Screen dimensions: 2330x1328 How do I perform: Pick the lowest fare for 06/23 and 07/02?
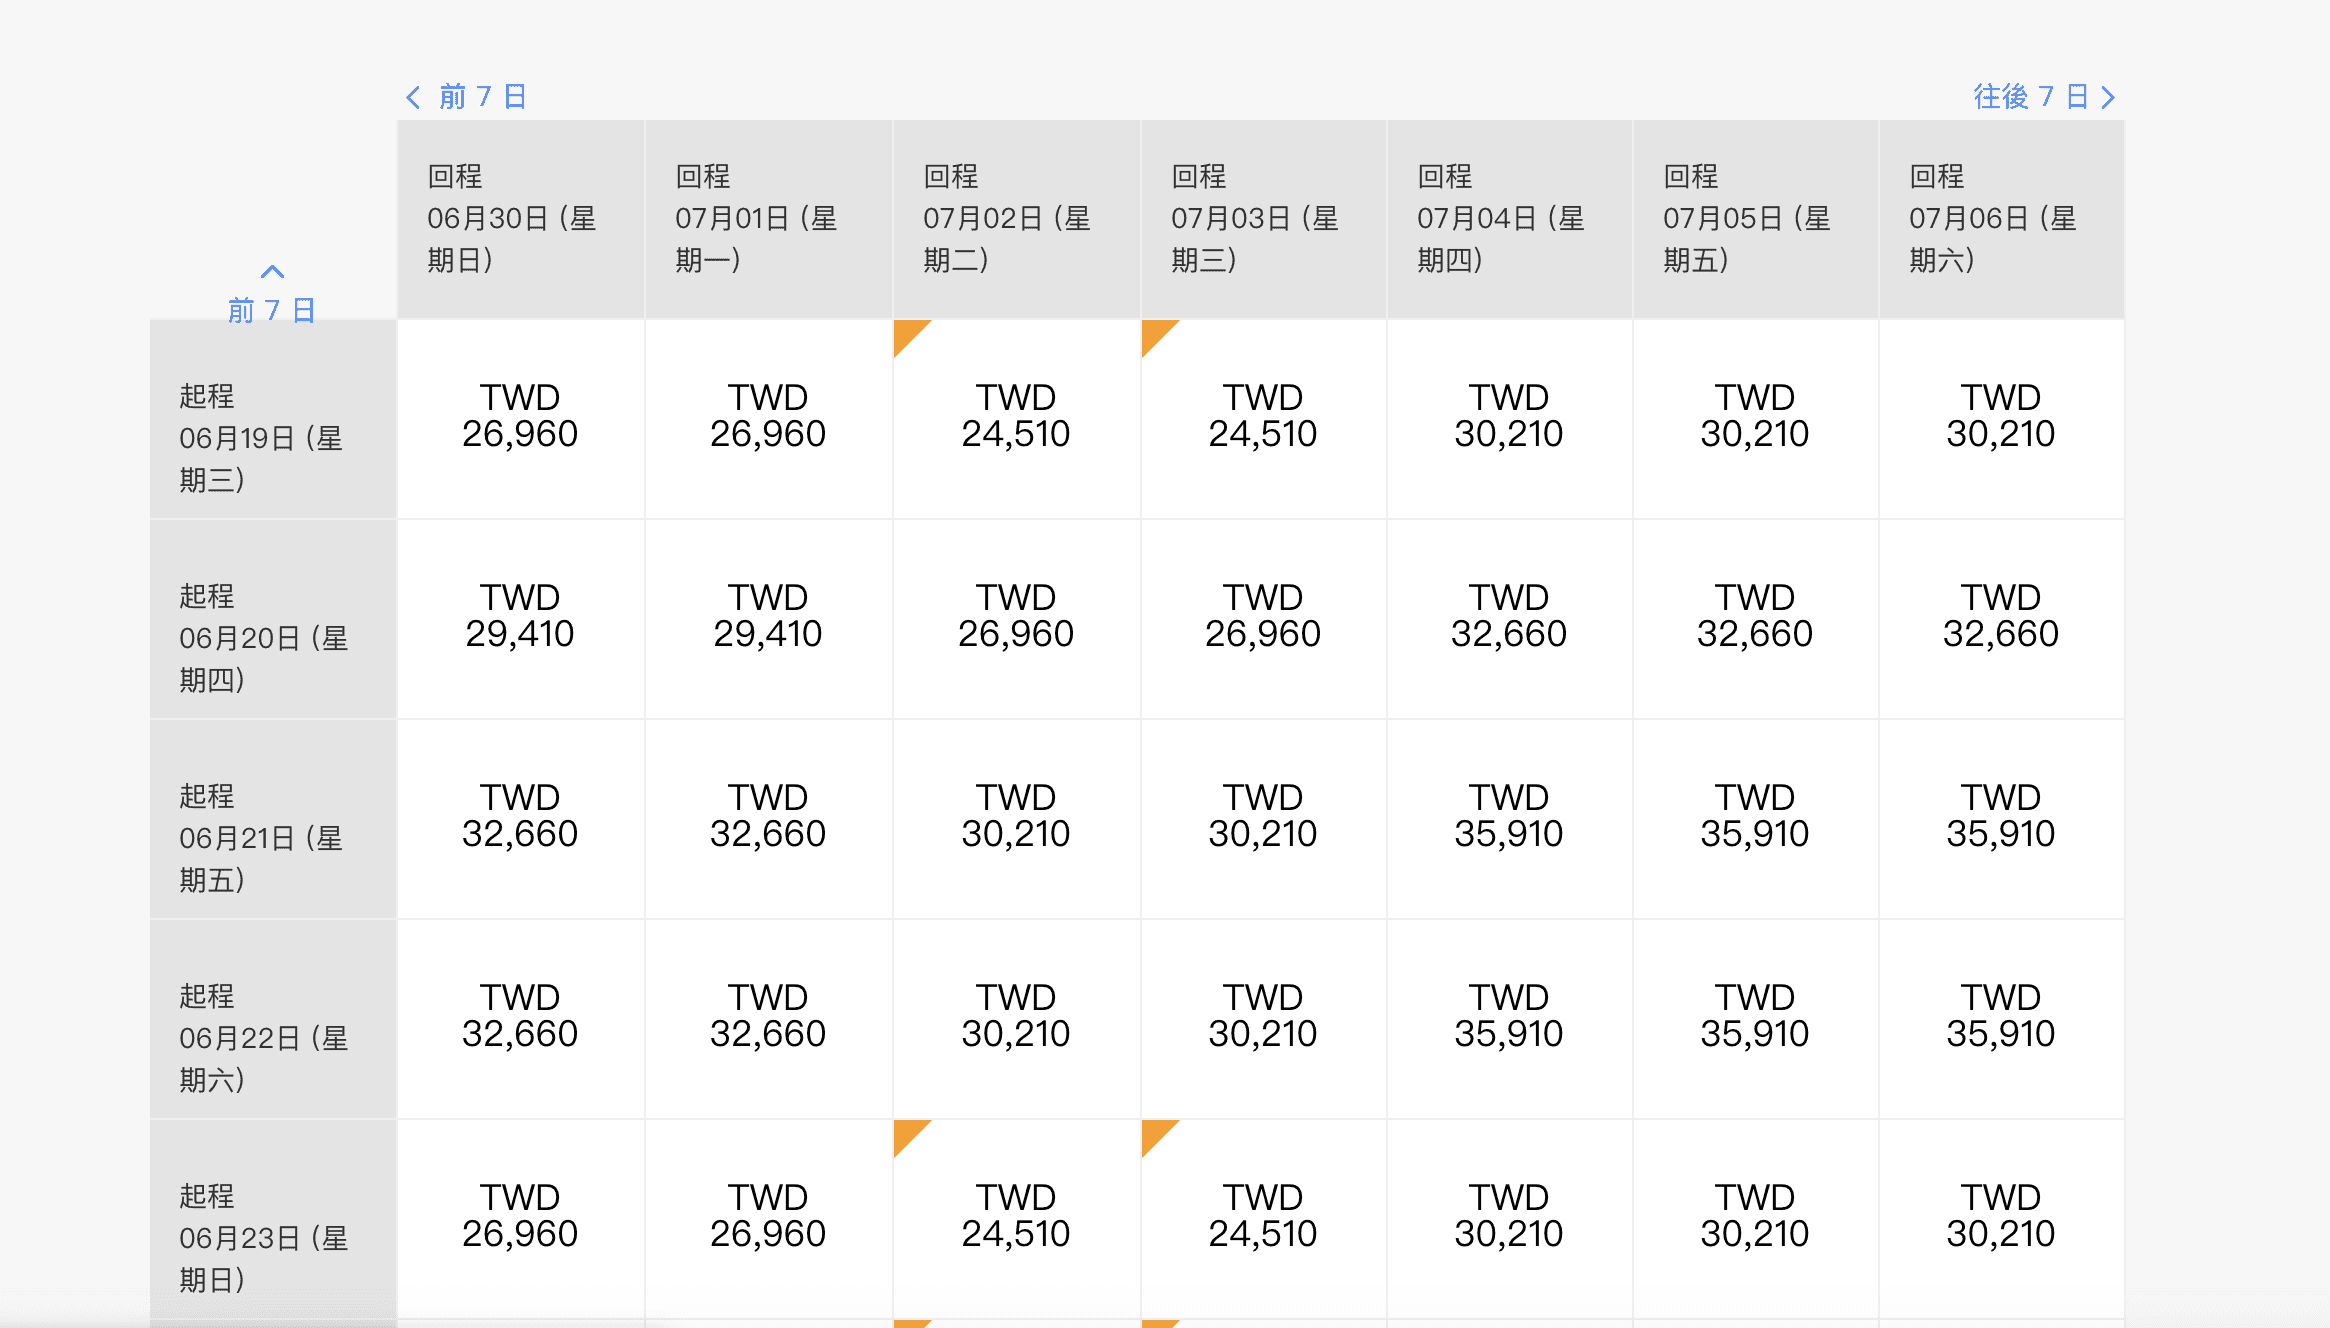[x=1016, y=1219]
